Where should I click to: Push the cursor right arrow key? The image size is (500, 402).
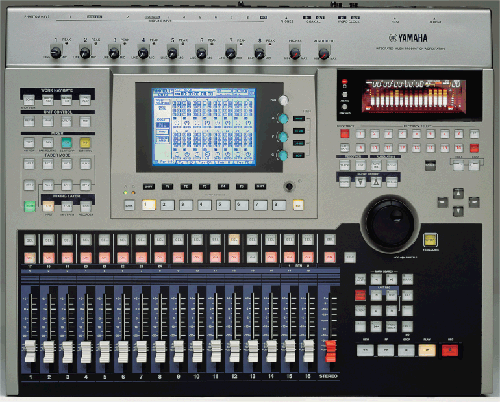coord(474,202)
